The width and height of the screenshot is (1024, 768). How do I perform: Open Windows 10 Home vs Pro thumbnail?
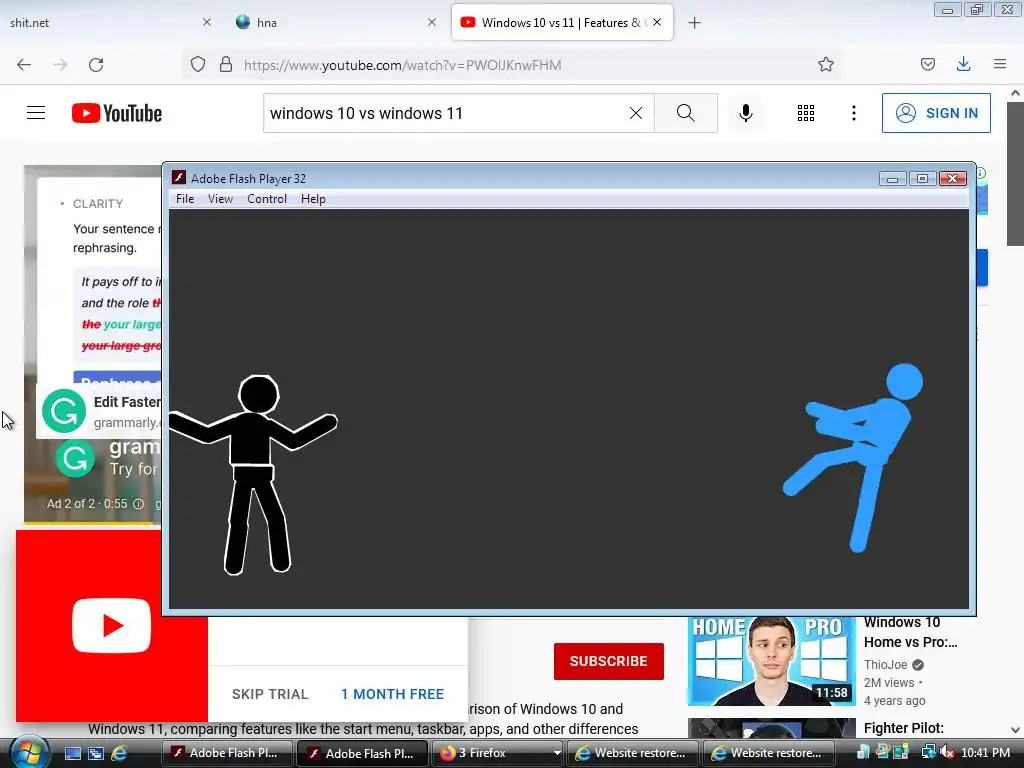click(x=771, y=660)
